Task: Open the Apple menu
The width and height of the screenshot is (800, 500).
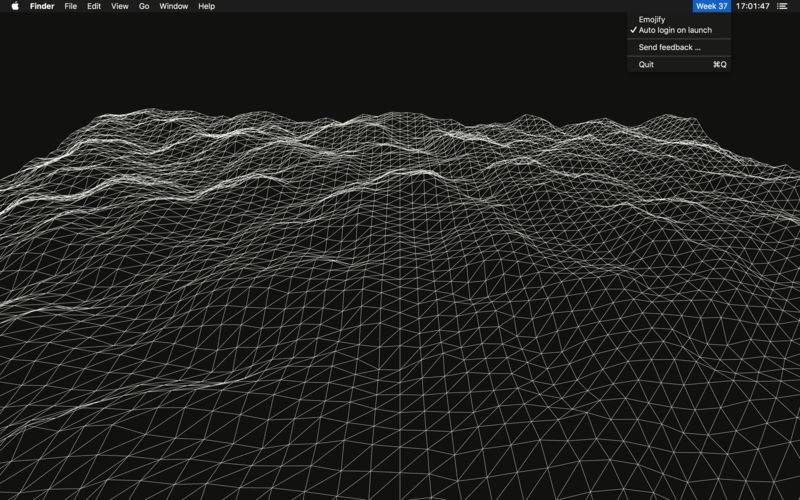Action: pos(15,6)
